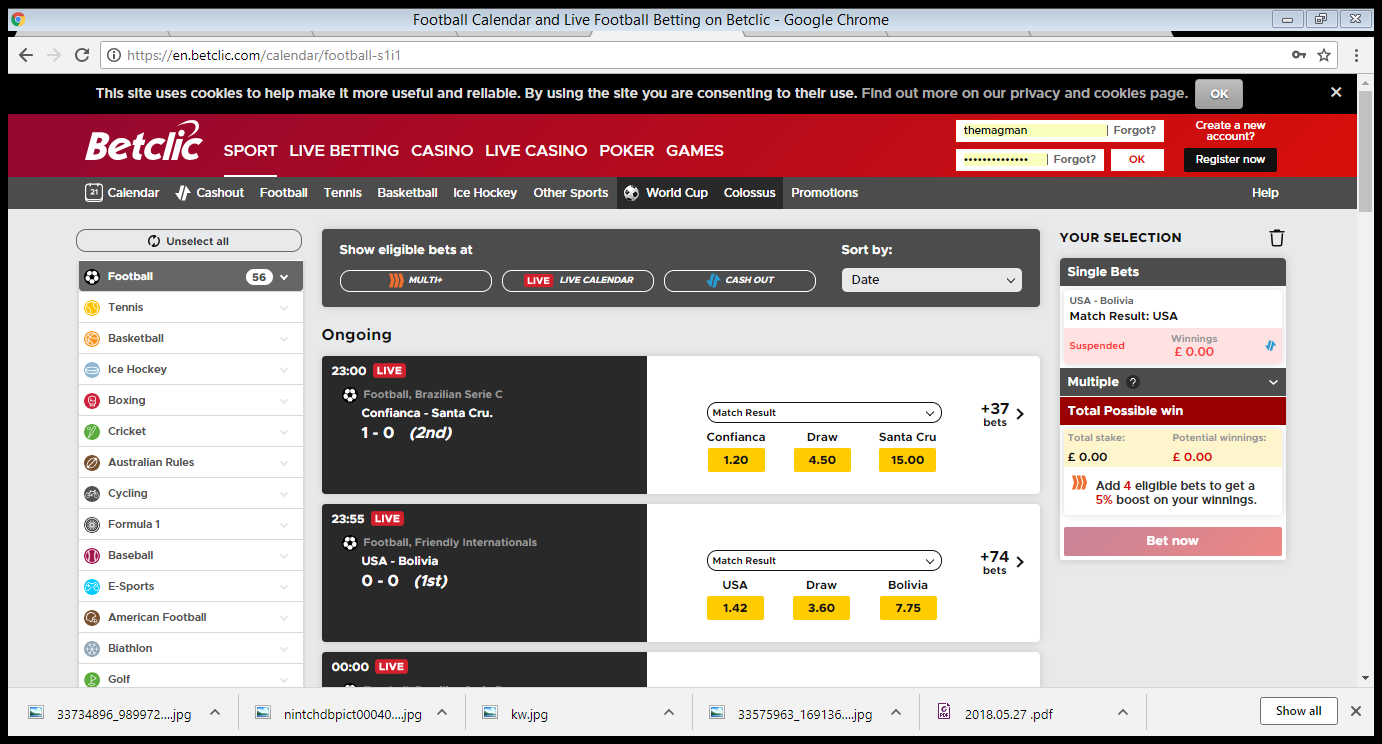
Task: Click the red OK login button
Action: [x=1137, y=159]
